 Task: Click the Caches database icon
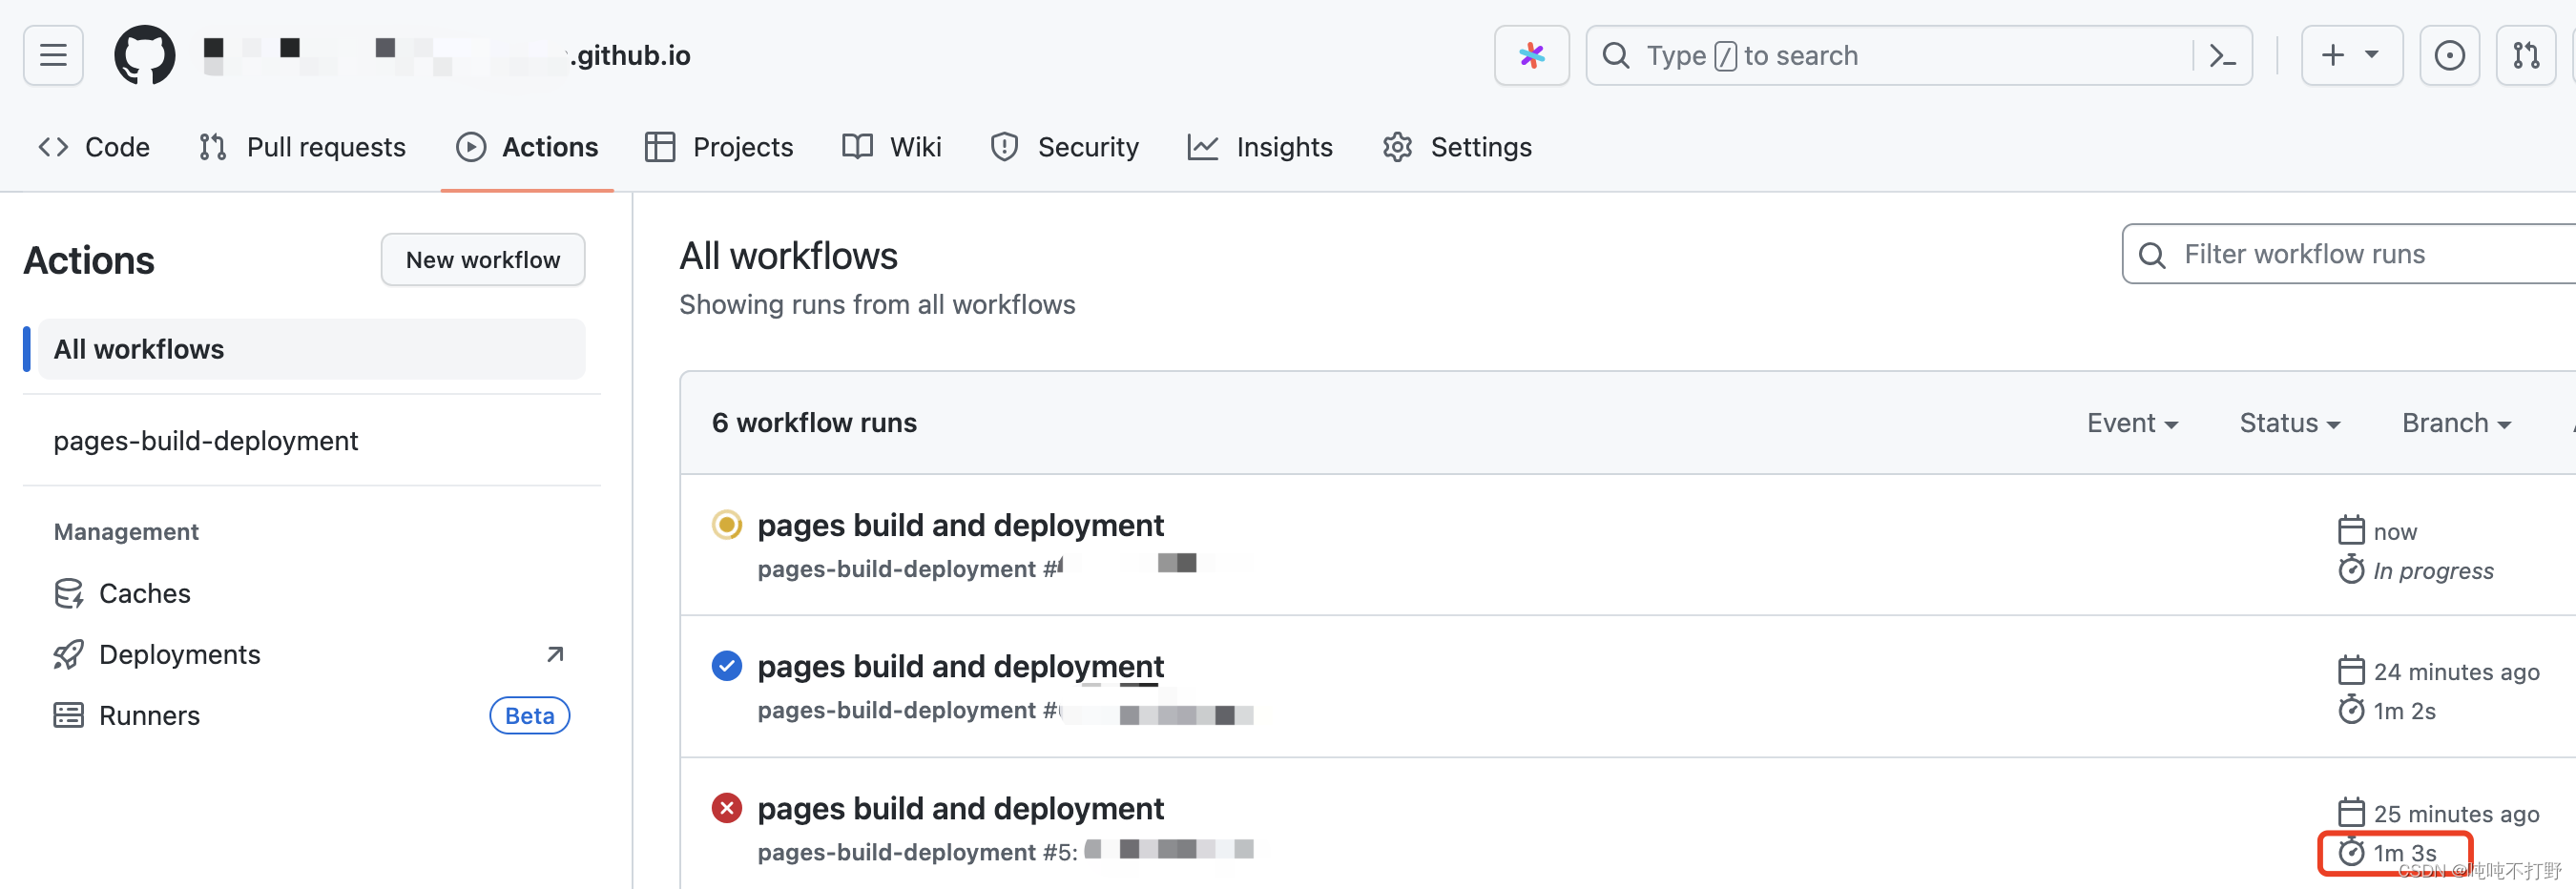point(68,594)
